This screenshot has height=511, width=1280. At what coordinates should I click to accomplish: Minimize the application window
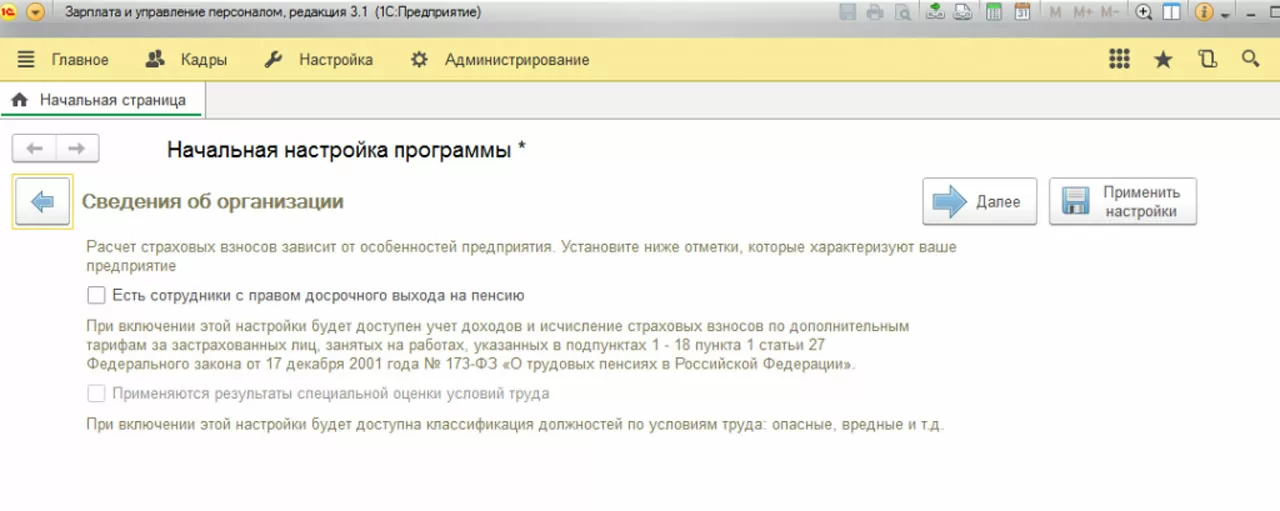coord(1252,14)
